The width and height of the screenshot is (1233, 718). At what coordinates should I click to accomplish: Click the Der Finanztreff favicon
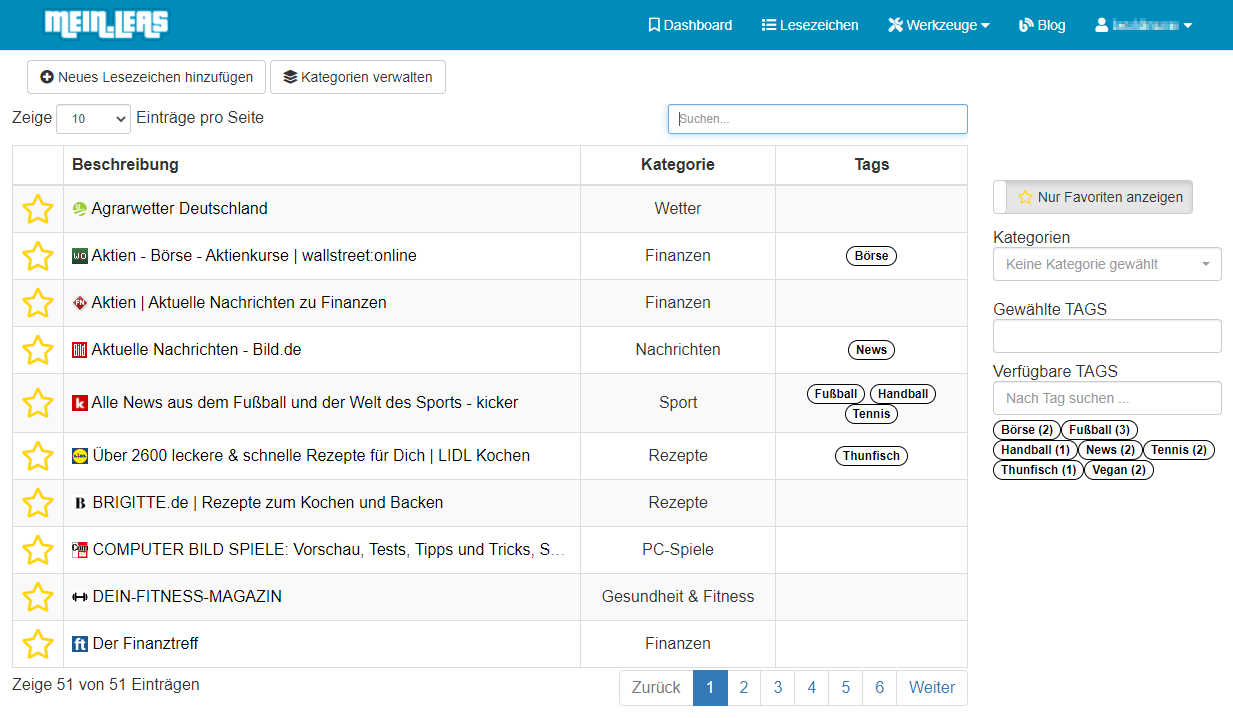click(x=80, y=644)
